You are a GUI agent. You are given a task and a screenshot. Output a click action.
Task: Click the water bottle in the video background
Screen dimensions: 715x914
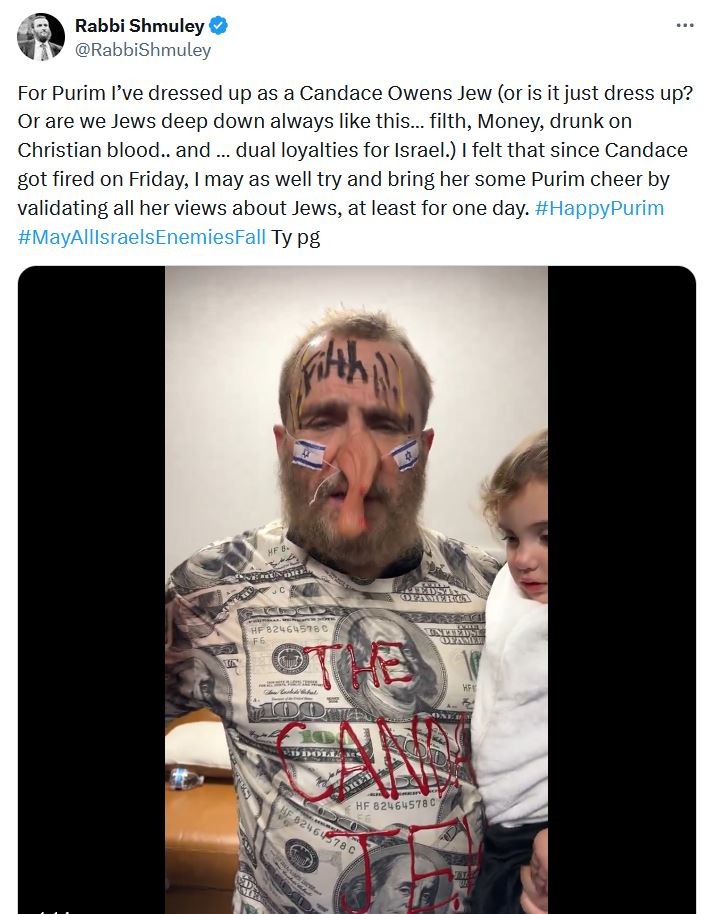coord(185,778)
